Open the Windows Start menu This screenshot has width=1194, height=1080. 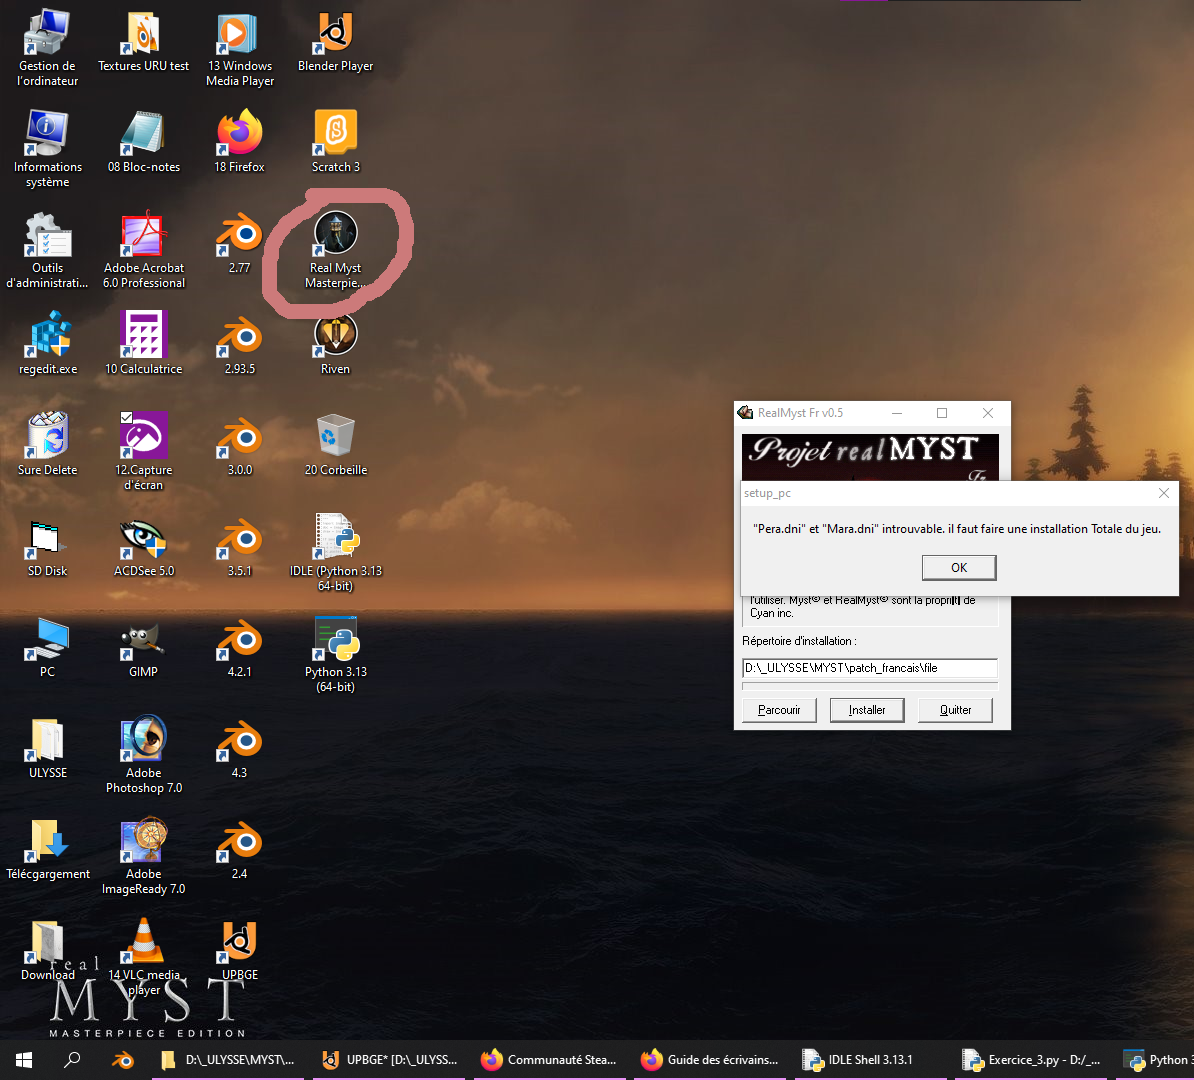point(24,1059)
